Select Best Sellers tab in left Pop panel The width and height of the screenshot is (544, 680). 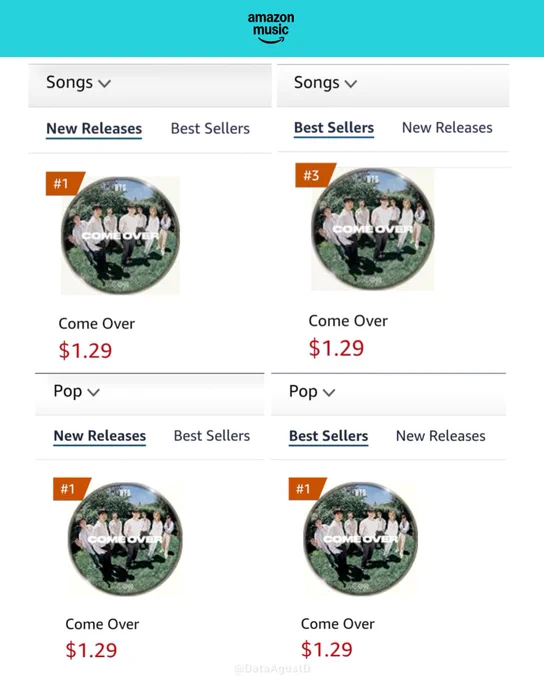[212, 435]
